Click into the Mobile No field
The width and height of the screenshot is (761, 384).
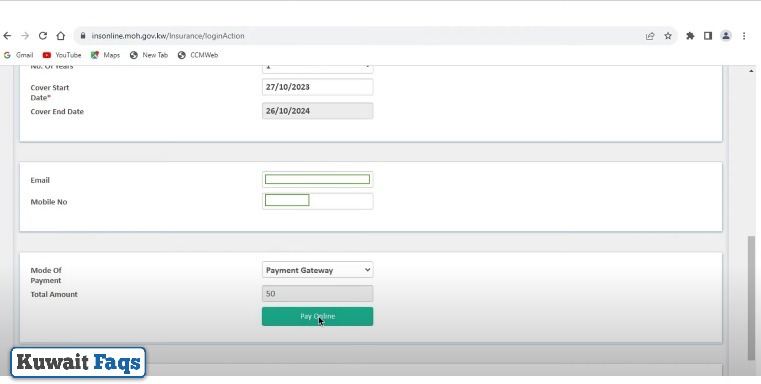317,201
